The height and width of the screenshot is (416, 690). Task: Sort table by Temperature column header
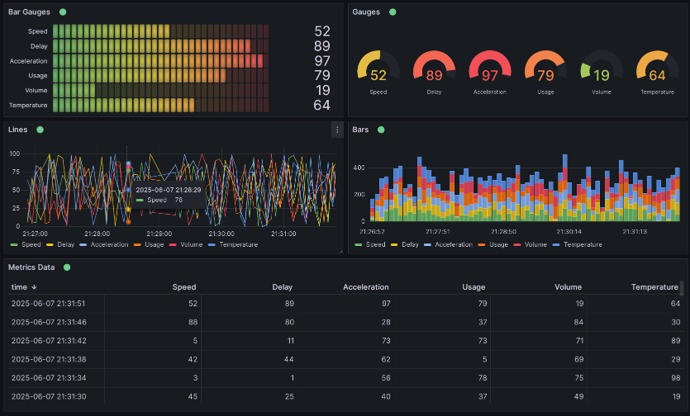(x=654, y=287)
